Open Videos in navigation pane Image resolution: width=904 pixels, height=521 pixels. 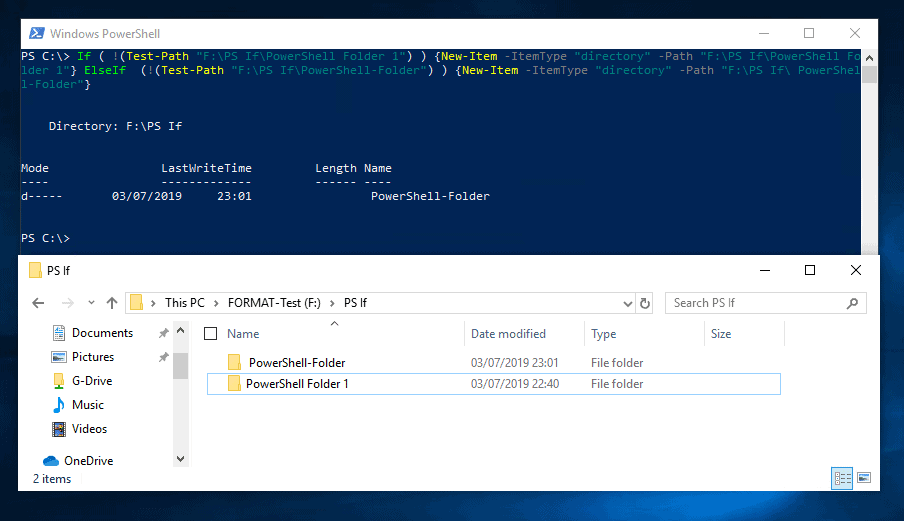[89, 429]
